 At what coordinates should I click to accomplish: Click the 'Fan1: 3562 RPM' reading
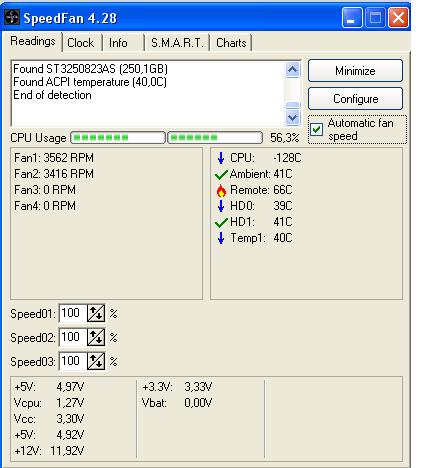(x=54, y=158)
